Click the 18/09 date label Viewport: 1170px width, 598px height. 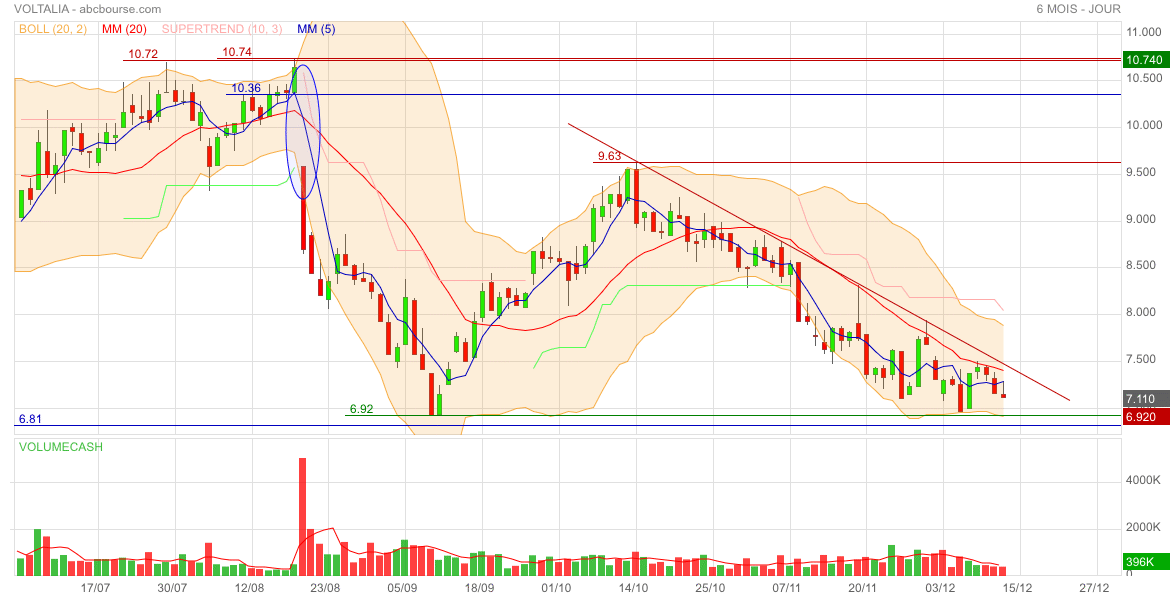(x=479, y=588)
